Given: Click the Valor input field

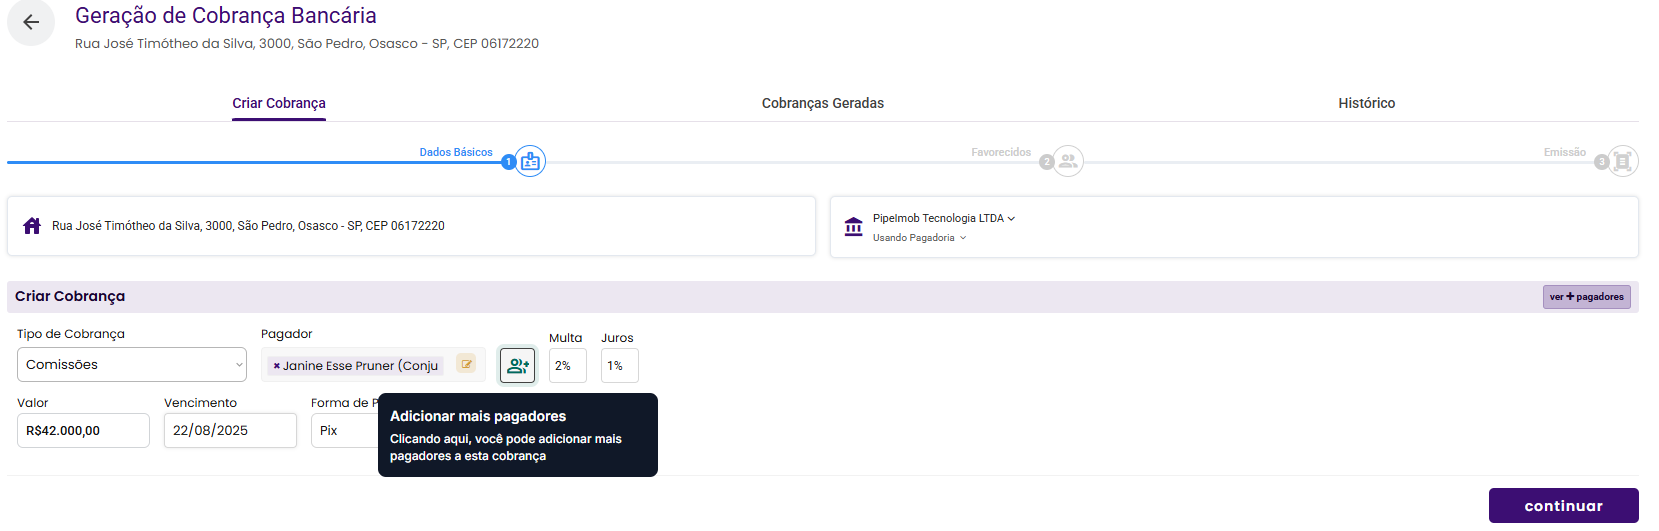Looking at the screenshot, I should tap(83, 431).
